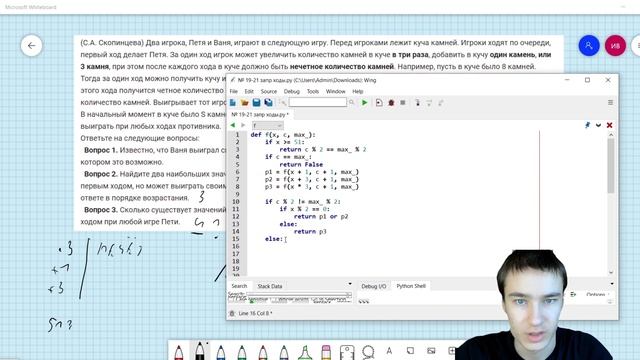Screen dimensions: 640x360
Task: Click the green Run debug arrow
Action: 364,103
